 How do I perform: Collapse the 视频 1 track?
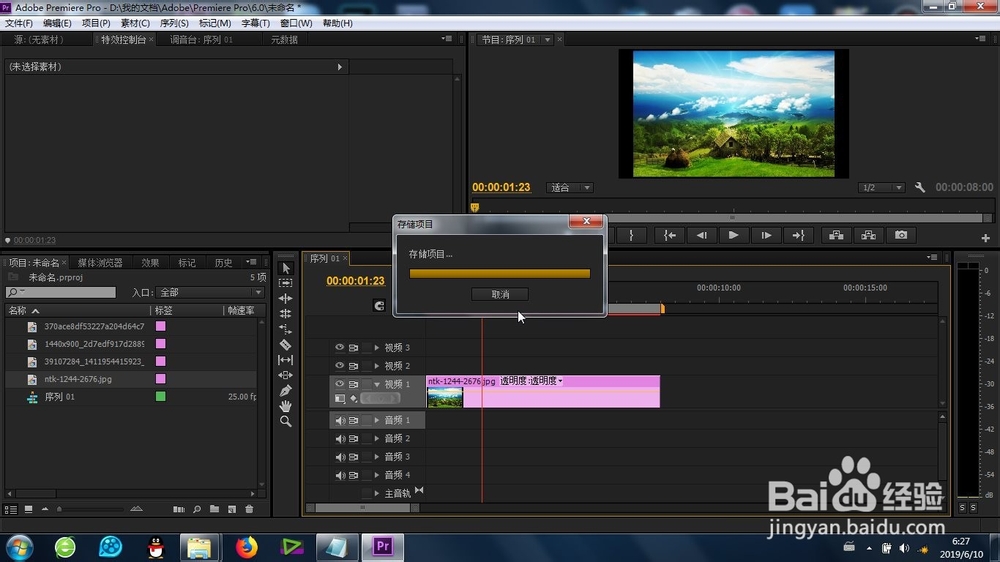377,384
